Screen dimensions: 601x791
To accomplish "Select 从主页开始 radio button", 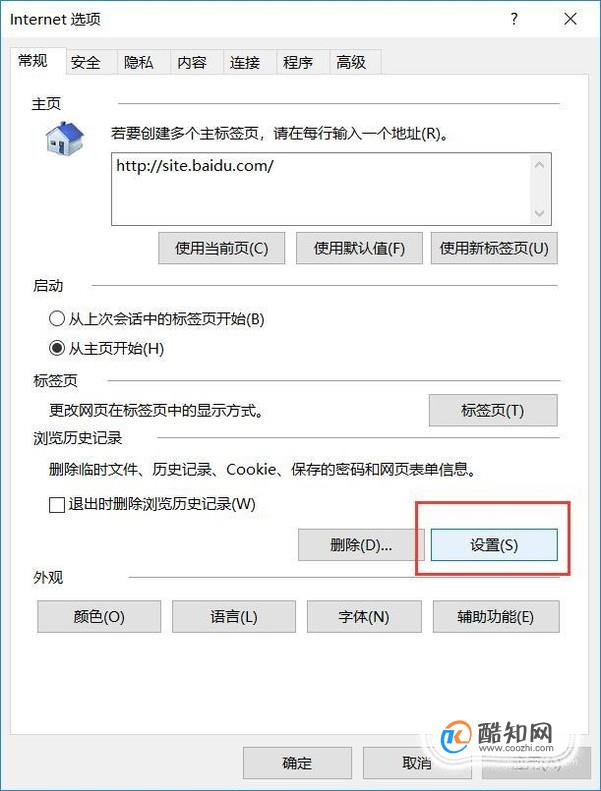I will coord(57,348).
